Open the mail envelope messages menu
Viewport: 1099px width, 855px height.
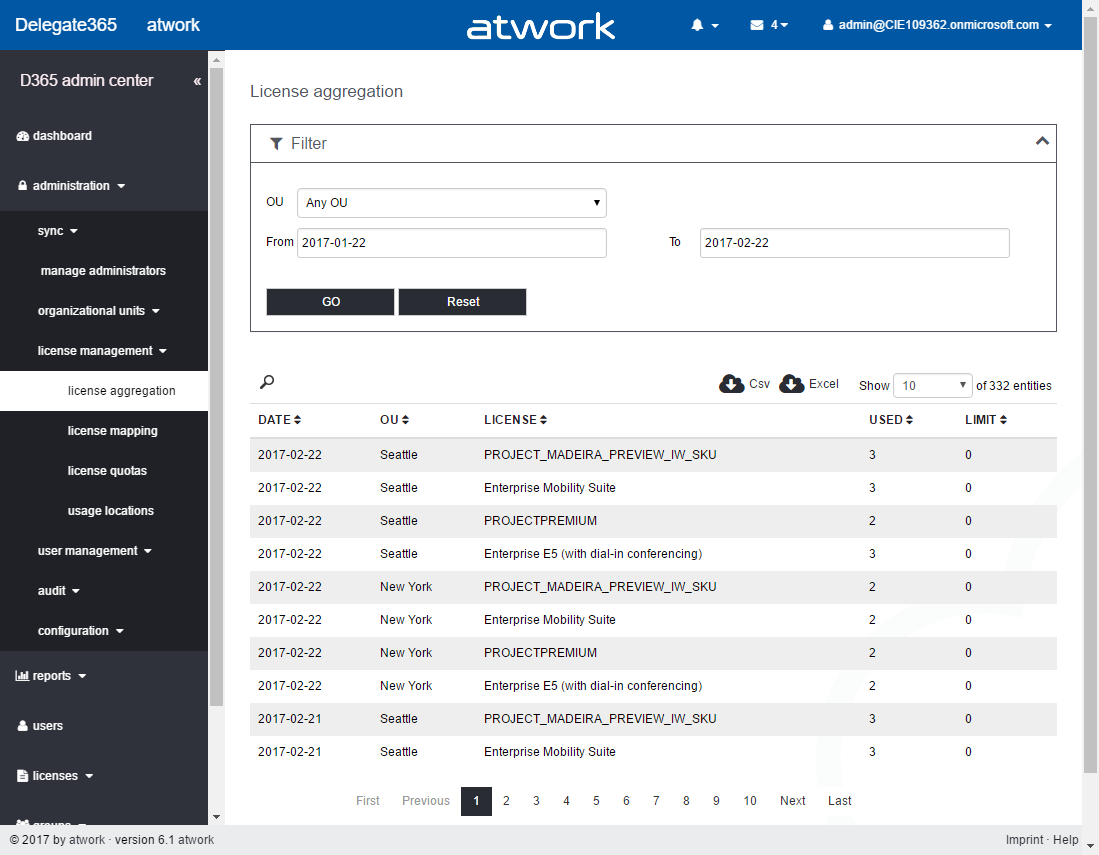(768, 25)
